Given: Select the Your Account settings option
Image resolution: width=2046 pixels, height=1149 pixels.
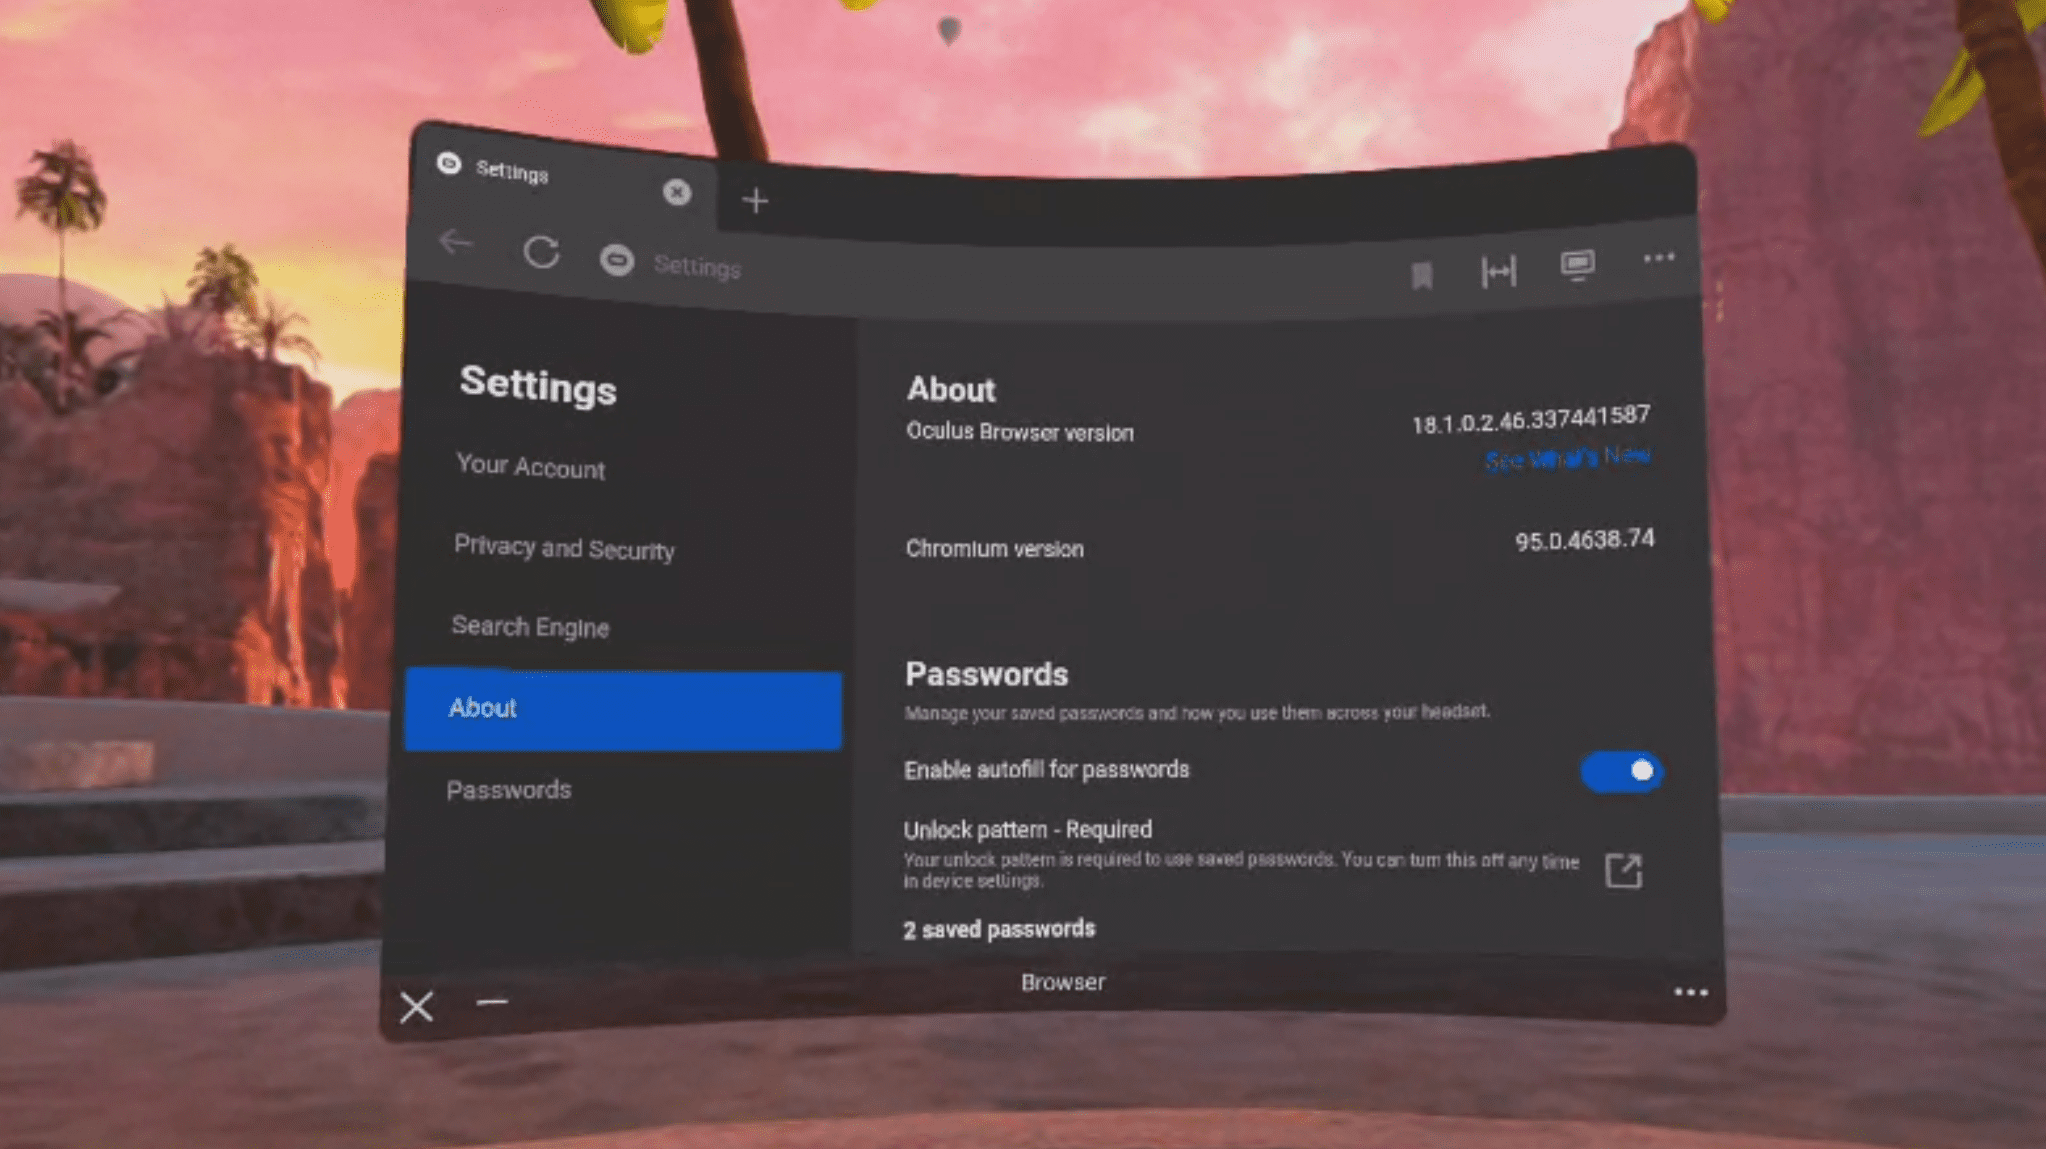Looking at the screenshot, I should (x=530, y=466).
